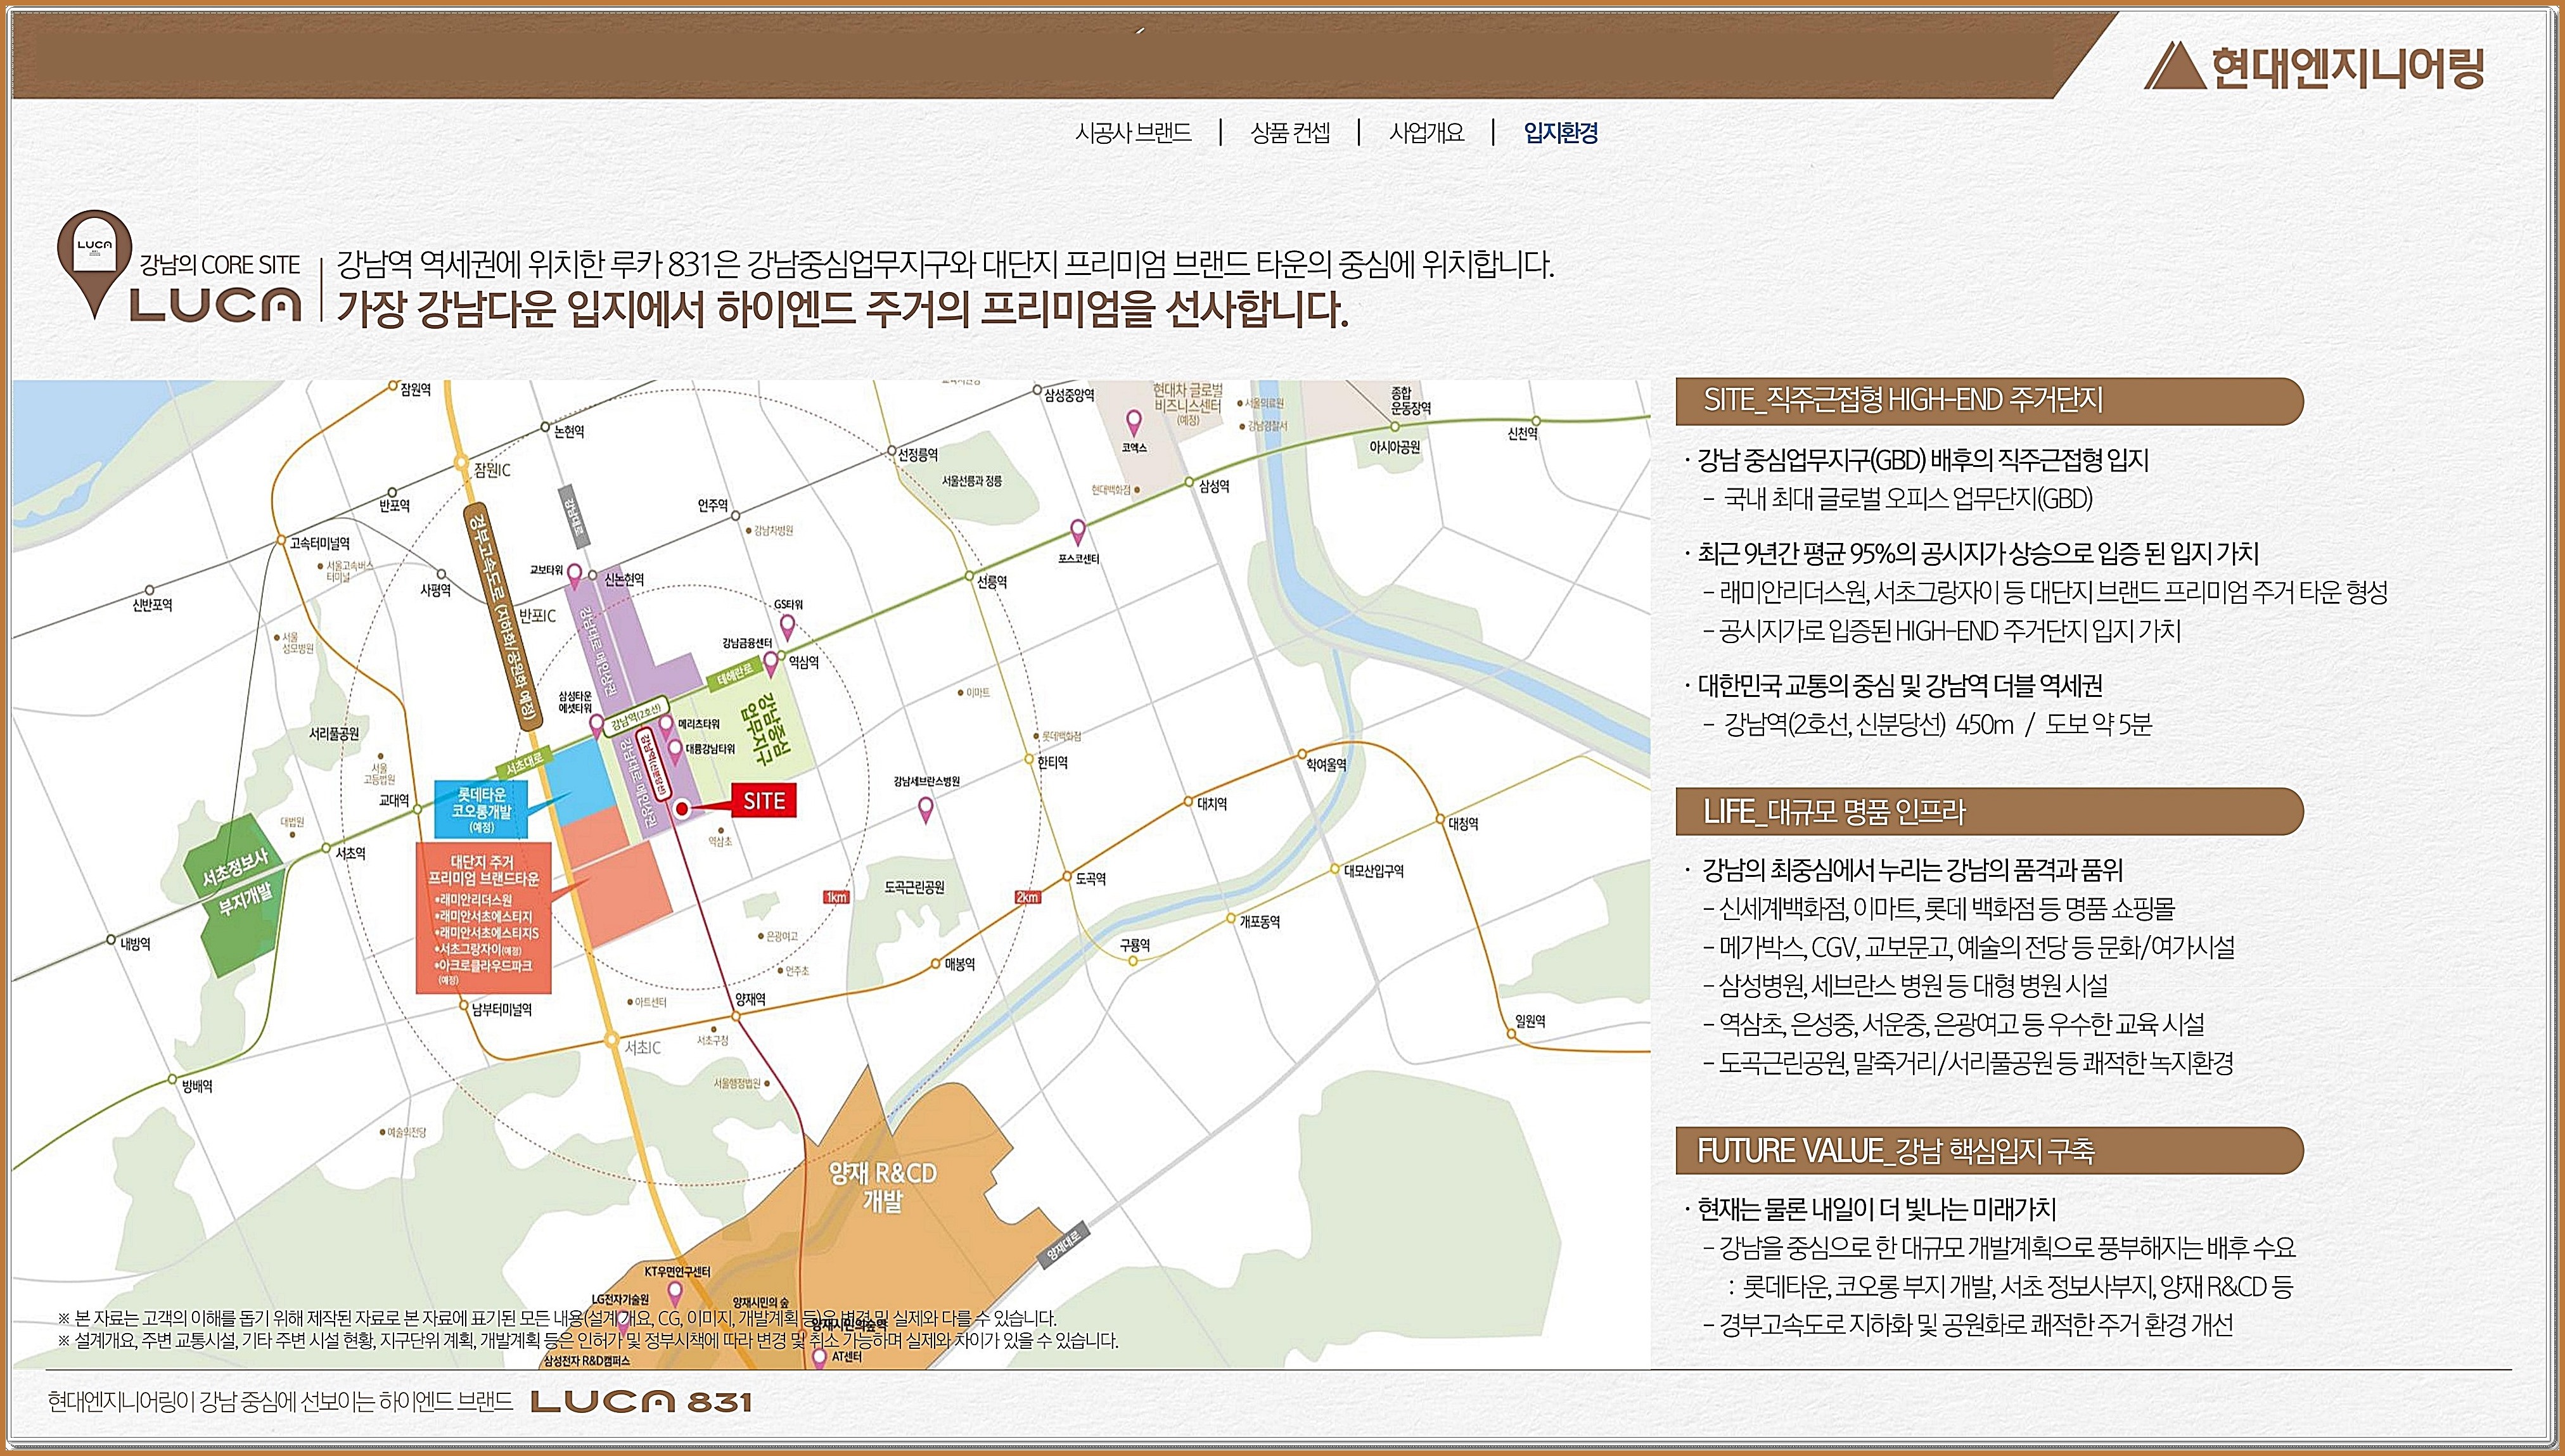Image resolution: width=2565 pixels, height=1456 pixels.
Task: Click the 서초역 station label
Action: point(351,853)
